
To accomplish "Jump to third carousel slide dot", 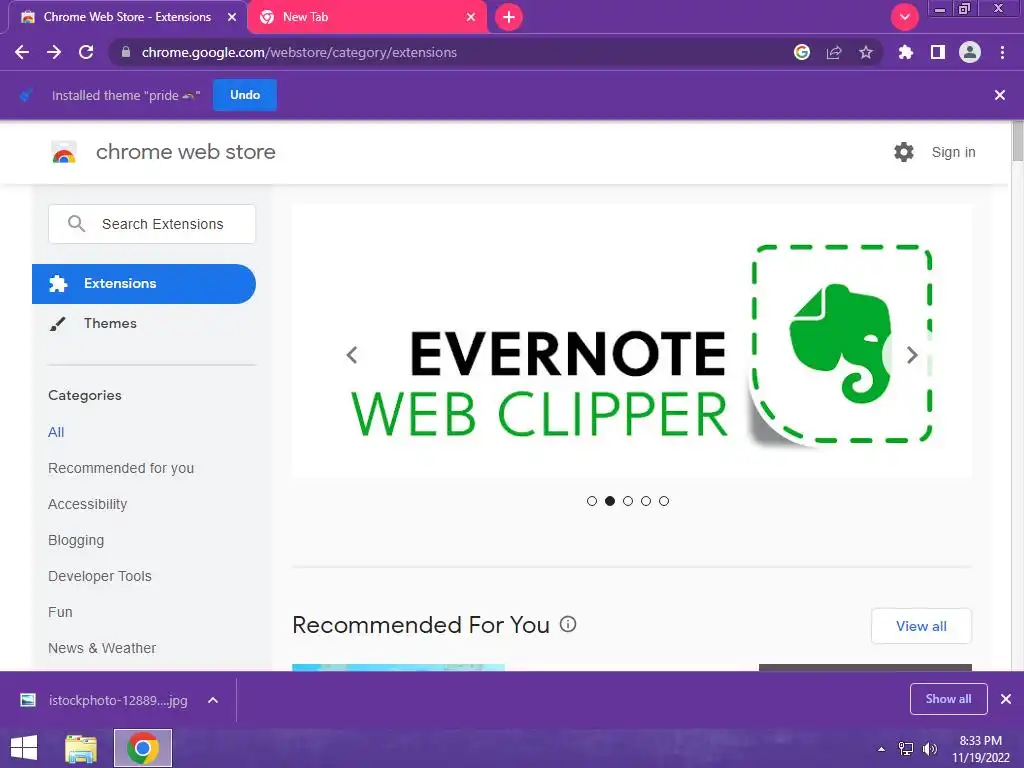I will click(x=628, y=501).
